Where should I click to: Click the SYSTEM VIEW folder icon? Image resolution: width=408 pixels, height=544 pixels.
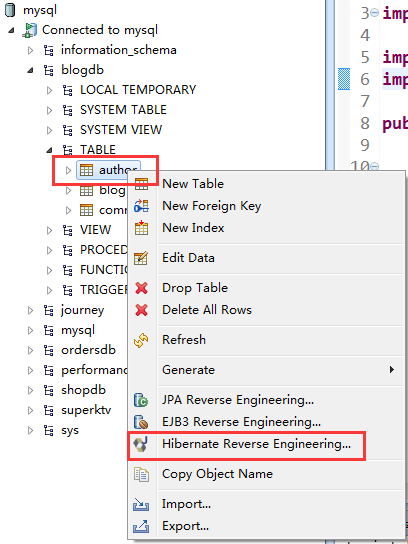tap(68, 130)
